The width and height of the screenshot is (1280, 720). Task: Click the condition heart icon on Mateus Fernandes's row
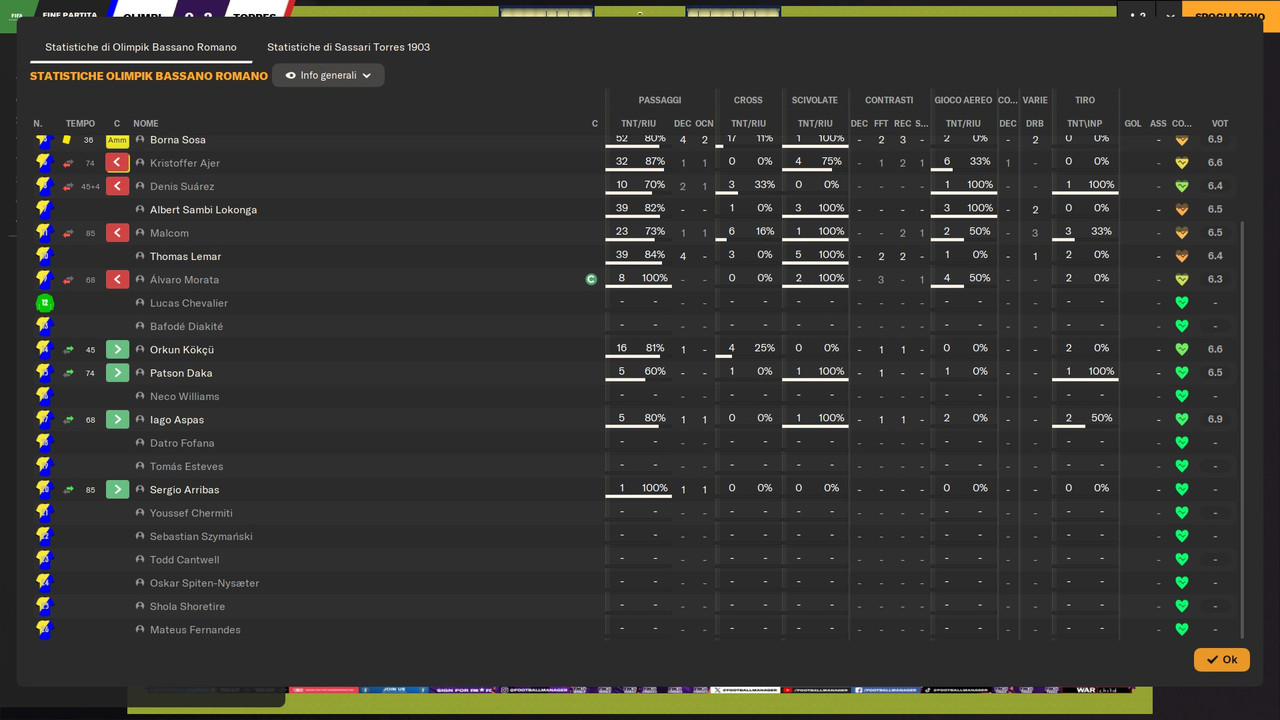[x=1181, y=630]
